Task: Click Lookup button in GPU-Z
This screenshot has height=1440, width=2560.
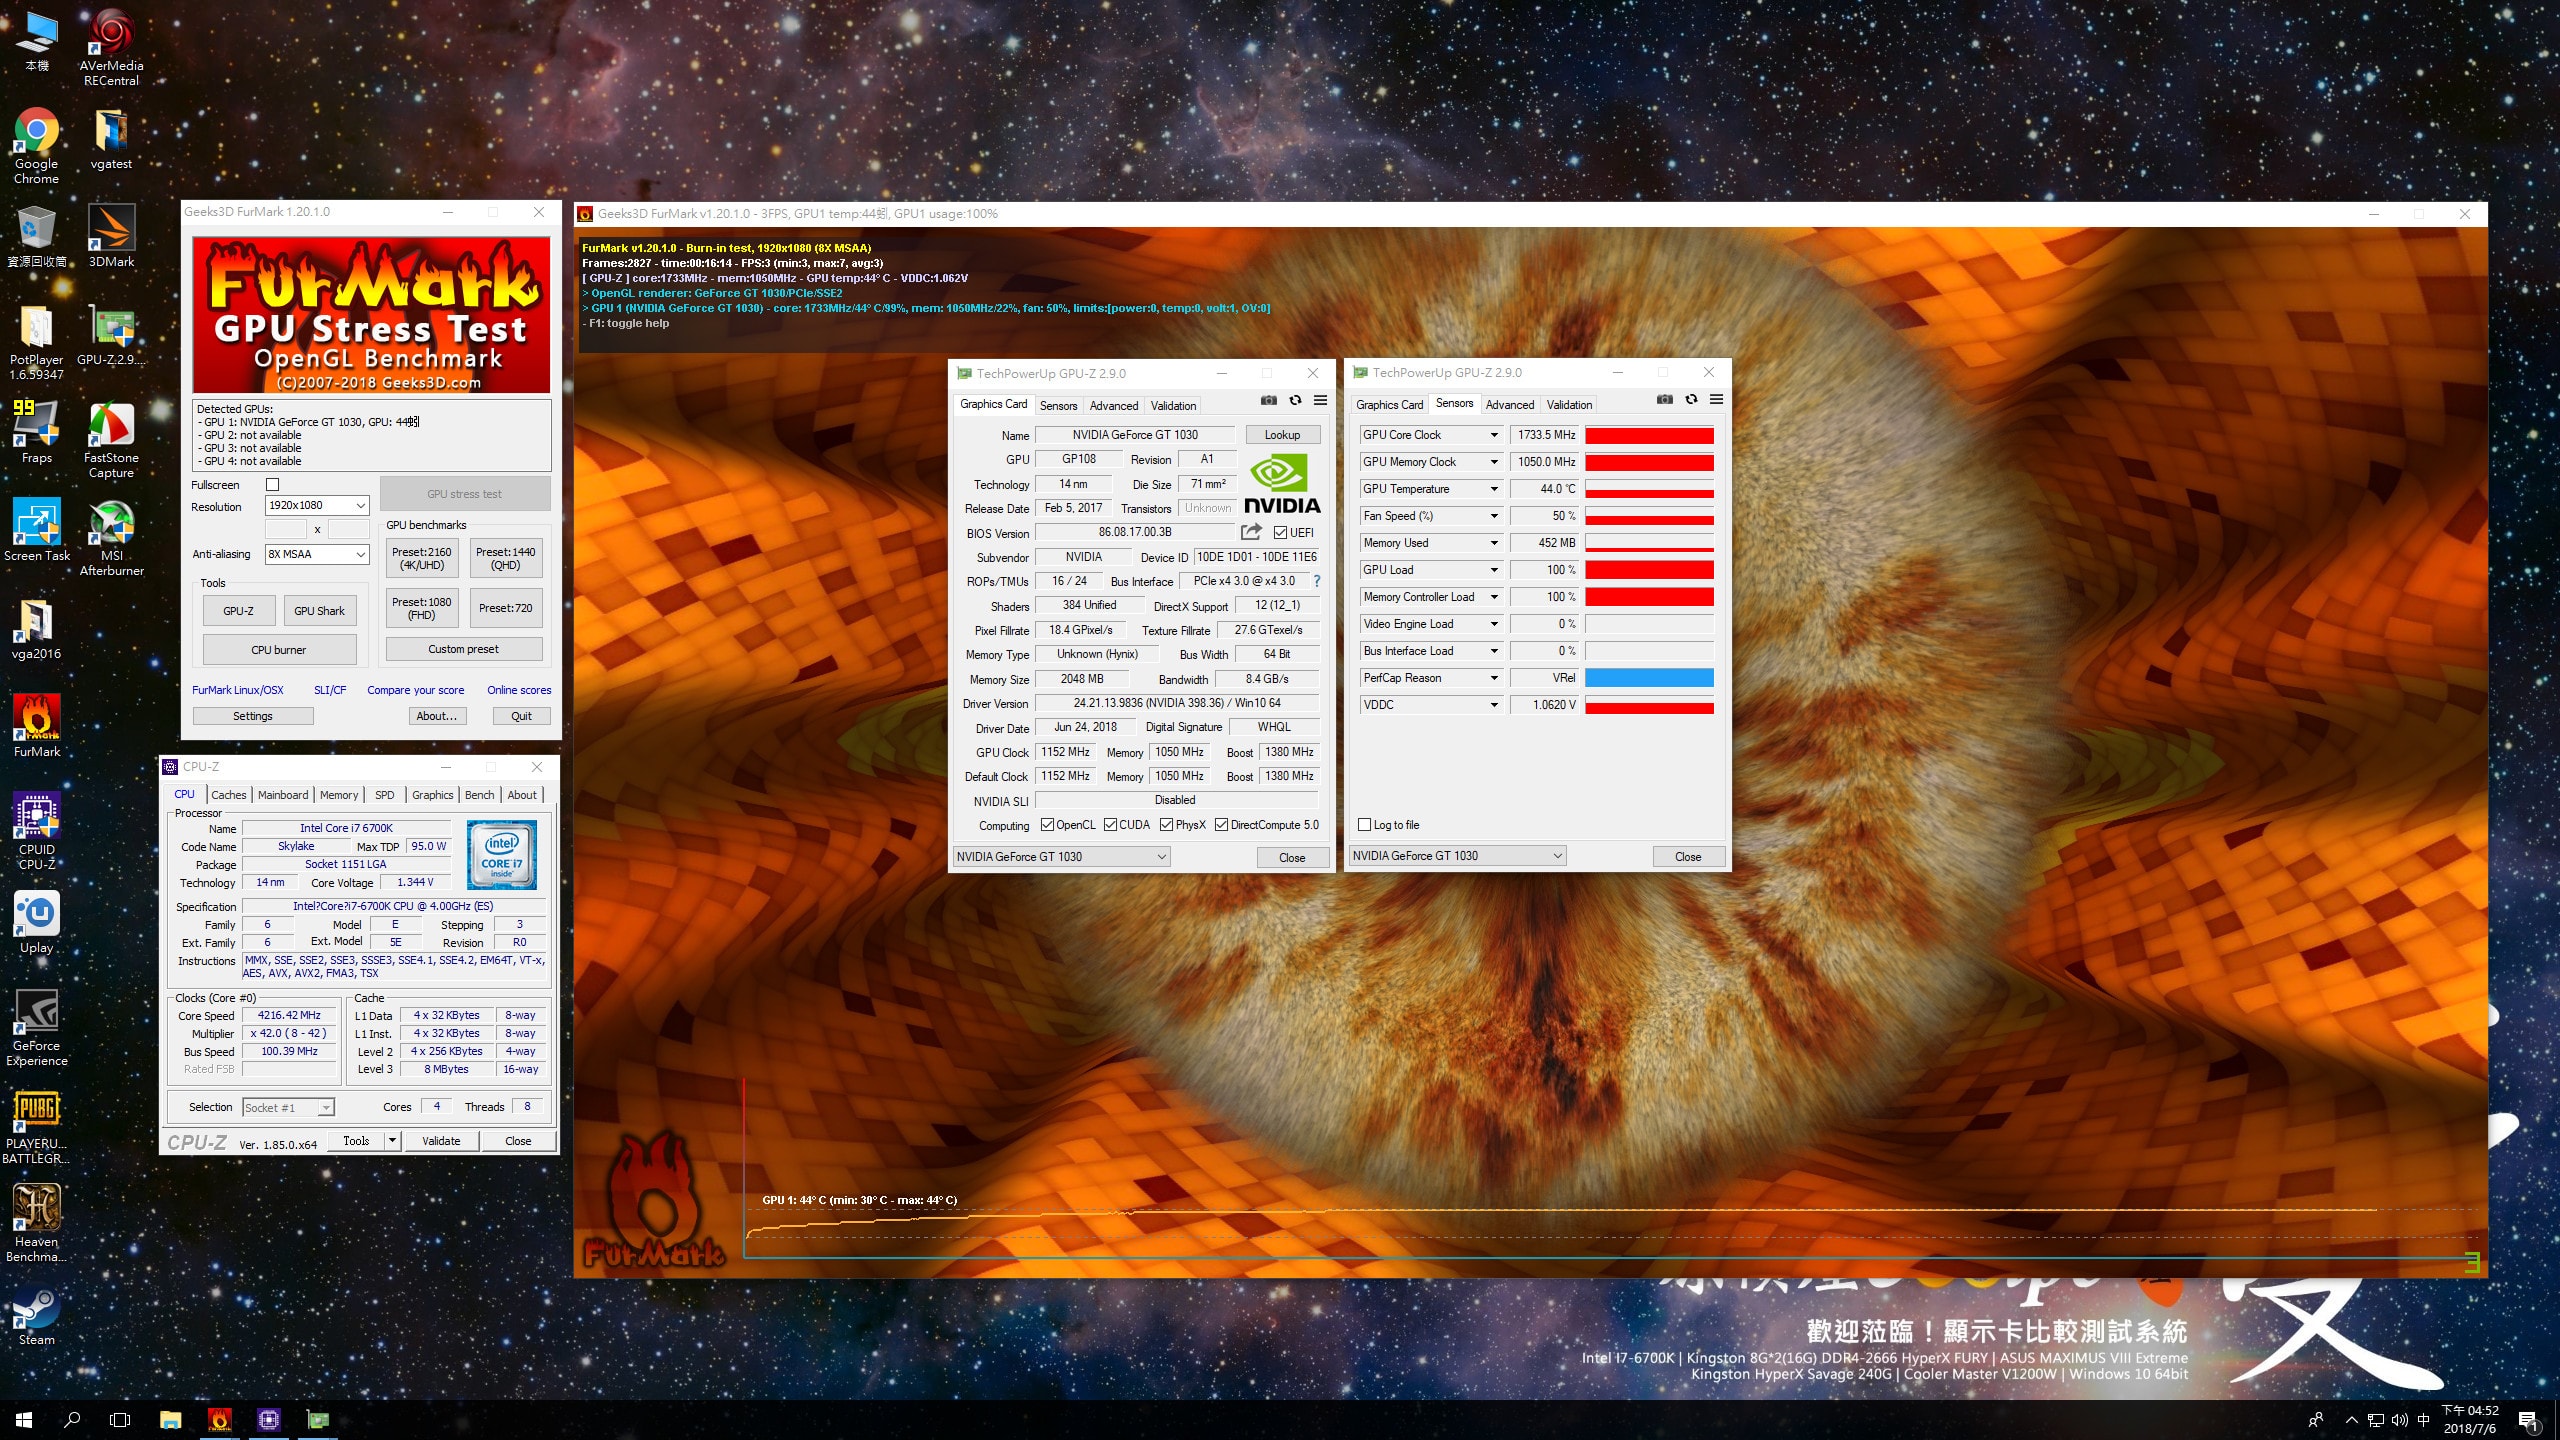Action: [x=1282, y=435]
